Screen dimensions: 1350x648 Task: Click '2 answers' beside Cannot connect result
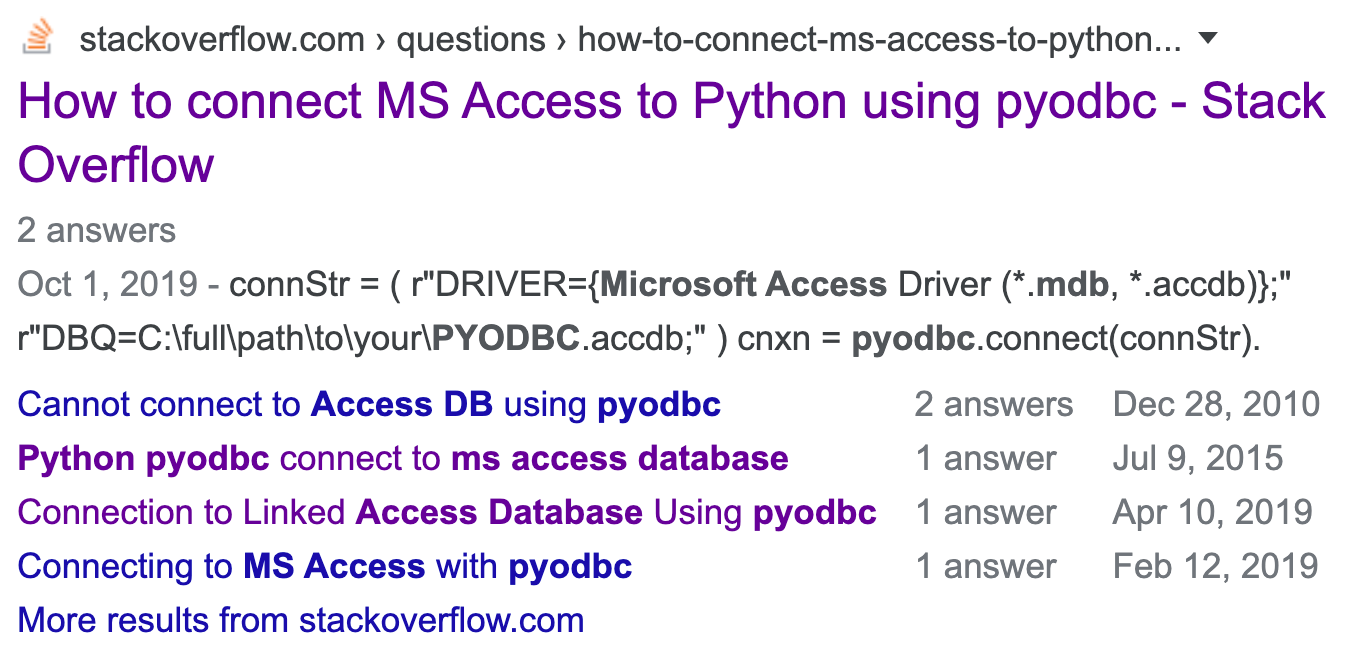[994, 404]
